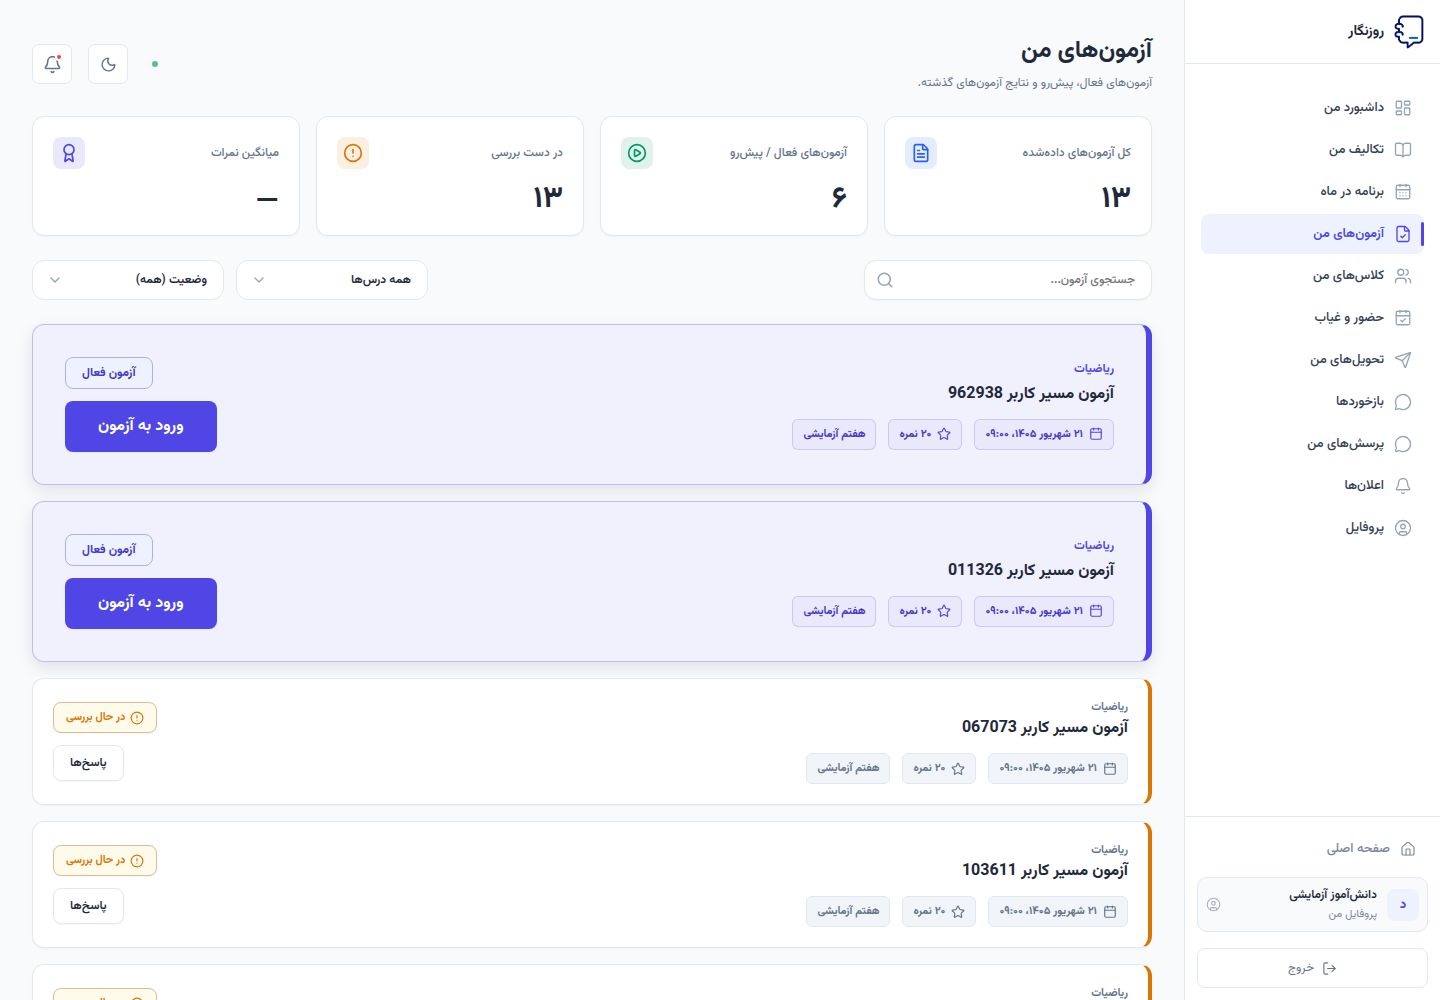Image resolution: width=1440 pixels, height=1000 pixels.
Task: Click the حضور و غیاب calendar-check icon
Action: point(1403,318)
